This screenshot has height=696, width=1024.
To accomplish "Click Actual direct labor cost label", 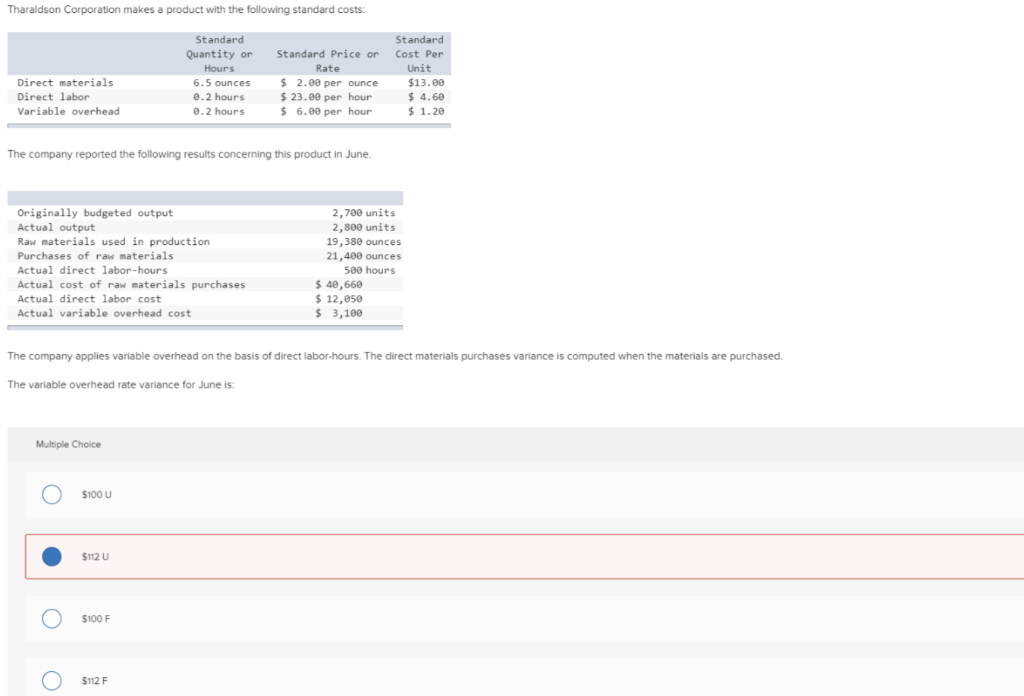I will pyautogui.click(x=89, y=299).
